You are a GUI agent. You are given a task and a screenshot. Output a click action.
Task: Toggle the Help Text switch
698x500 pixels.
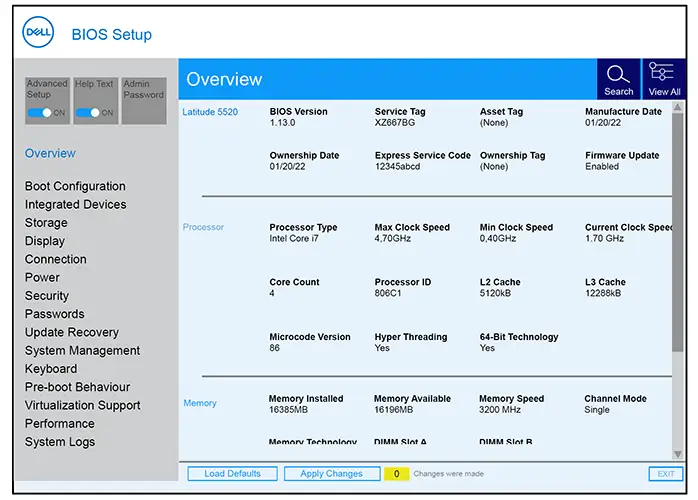click(x=90, y=113)
